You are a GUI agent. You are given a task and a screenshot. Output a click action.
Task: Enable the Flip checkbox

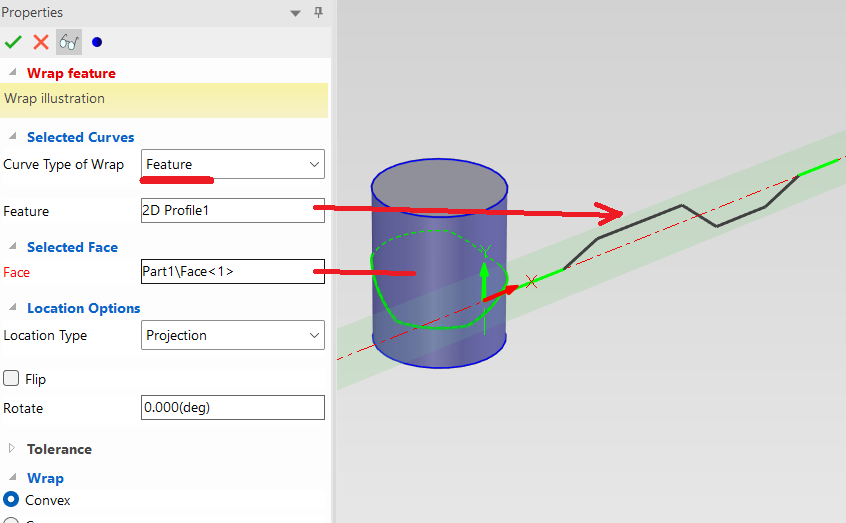click(x=11, y=378)
